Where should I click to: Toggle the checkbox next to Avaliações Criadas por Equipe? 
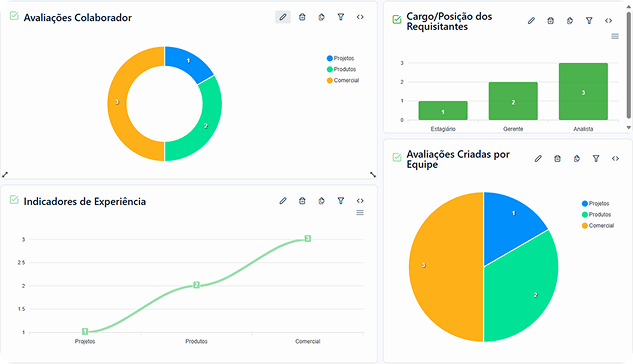(397, 157)
